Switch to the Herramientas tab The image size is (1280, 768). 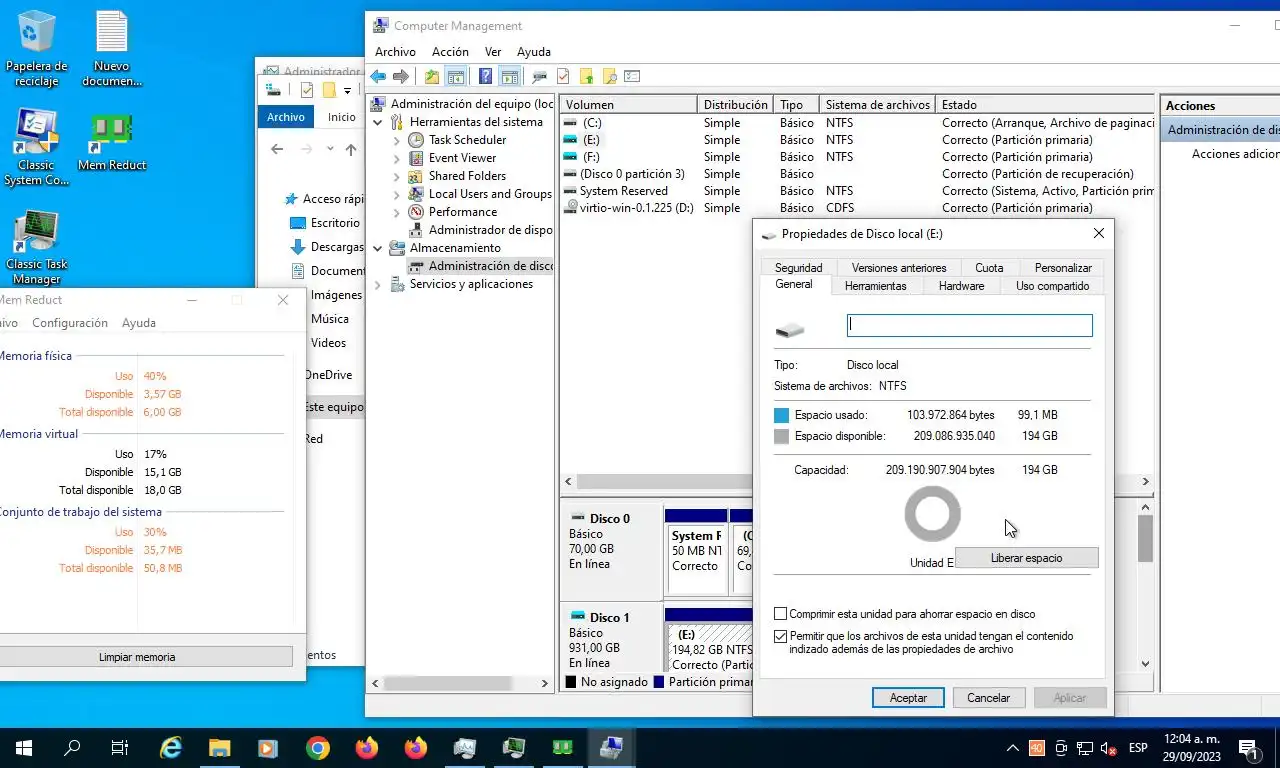pyautogui.click(x=875, y=286)
